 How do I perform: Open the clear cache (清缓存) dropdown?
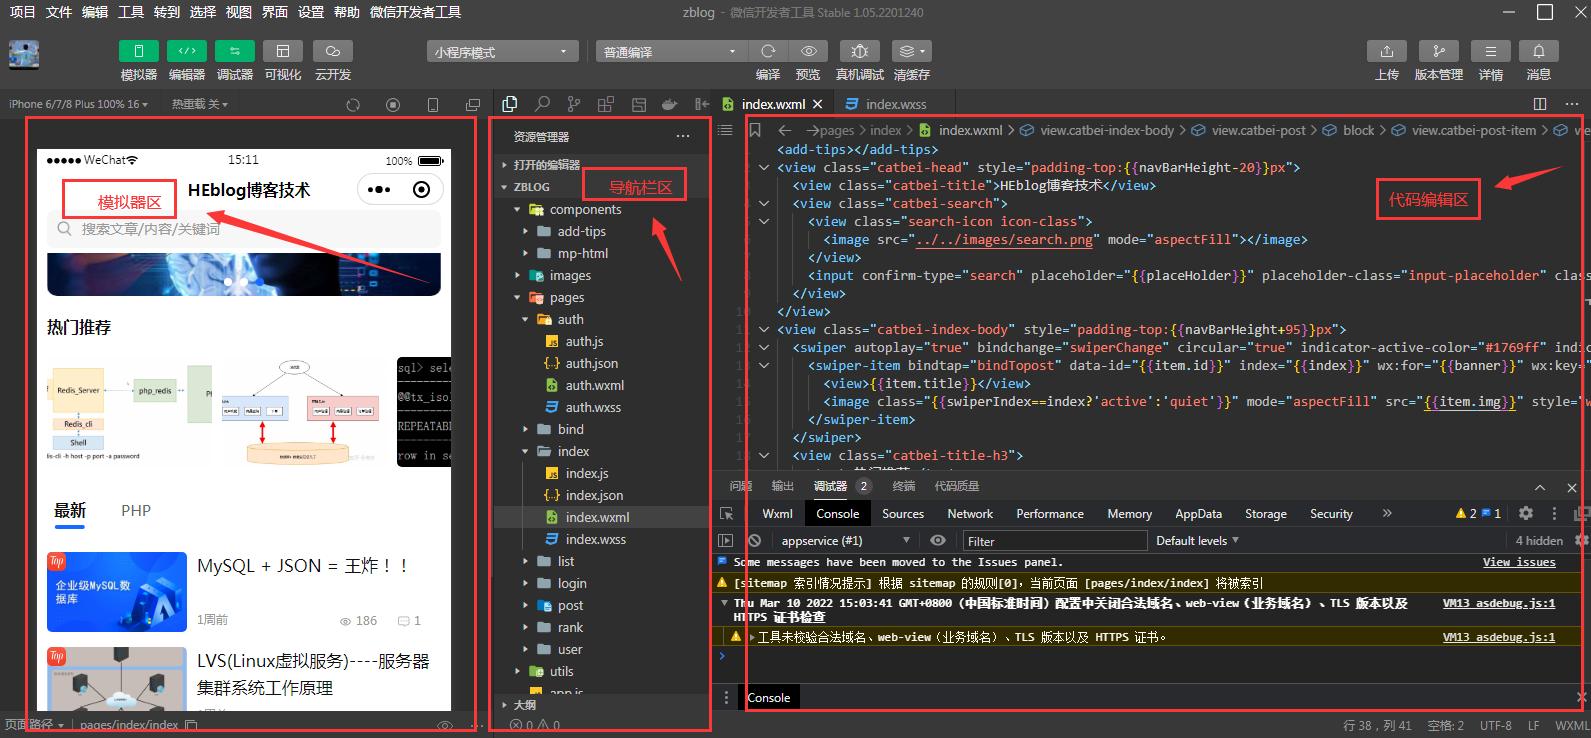click(x=911, y=51)
